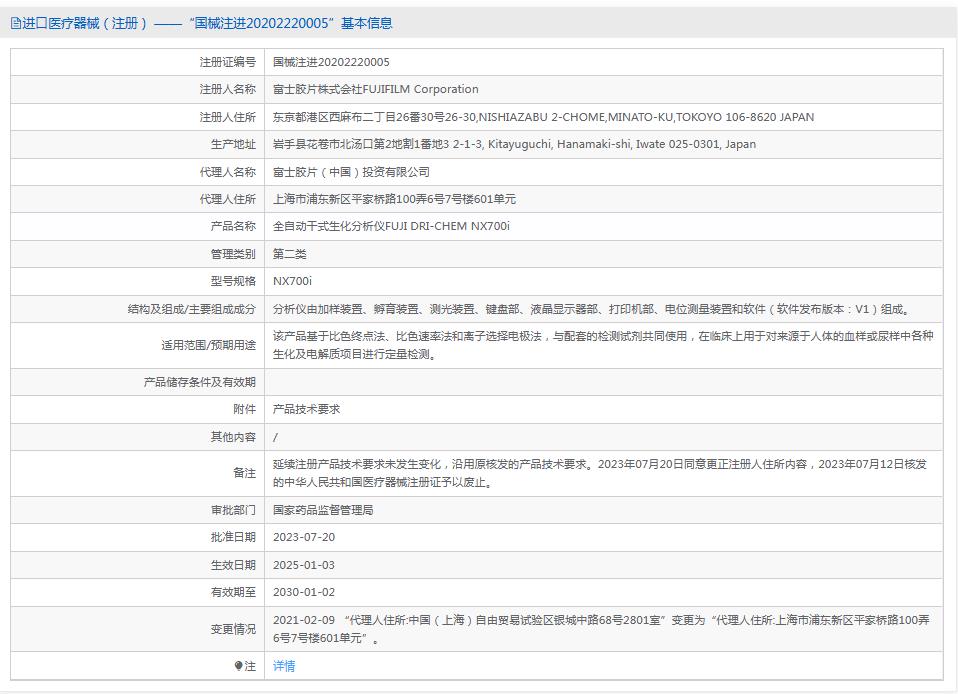Click the model specification value NX700i
958x694 pixels.
pos(292,281)
